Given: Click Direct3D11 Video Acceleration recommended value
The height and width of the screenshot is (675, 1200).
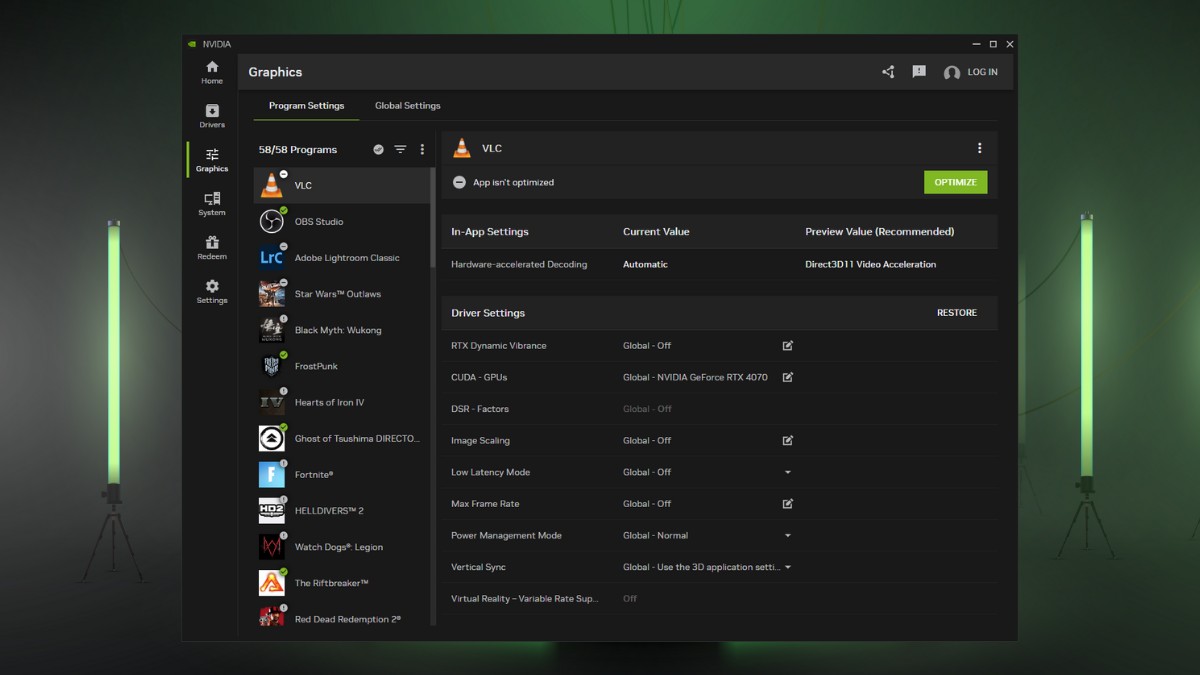Looking at the screenshot, I should pyautogui.click(x=871, y=265).
